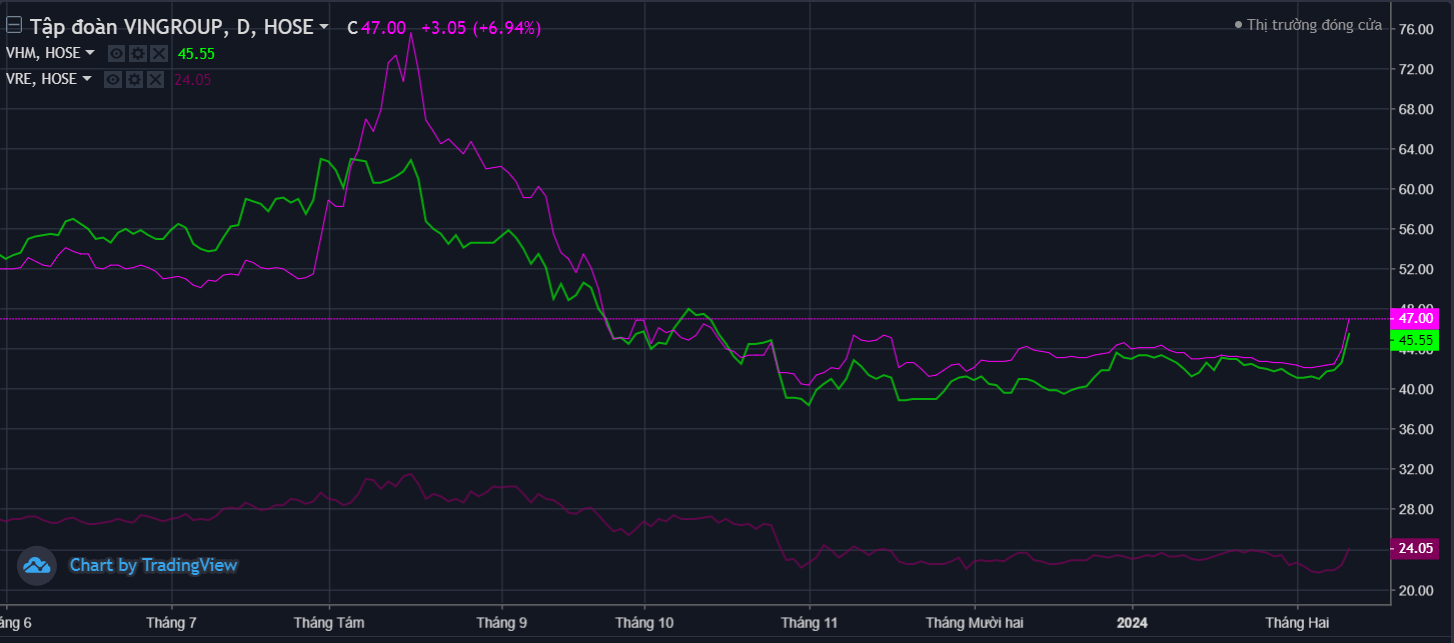Open VRE series settings with its gear icon
The image size is (1454, 643).
coord(135,80)
